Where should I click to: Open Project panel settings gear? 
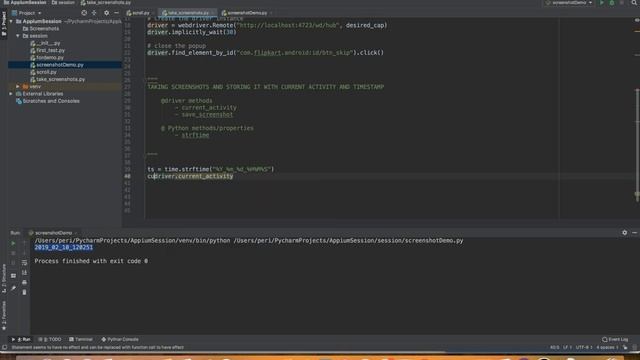point(106,13)
